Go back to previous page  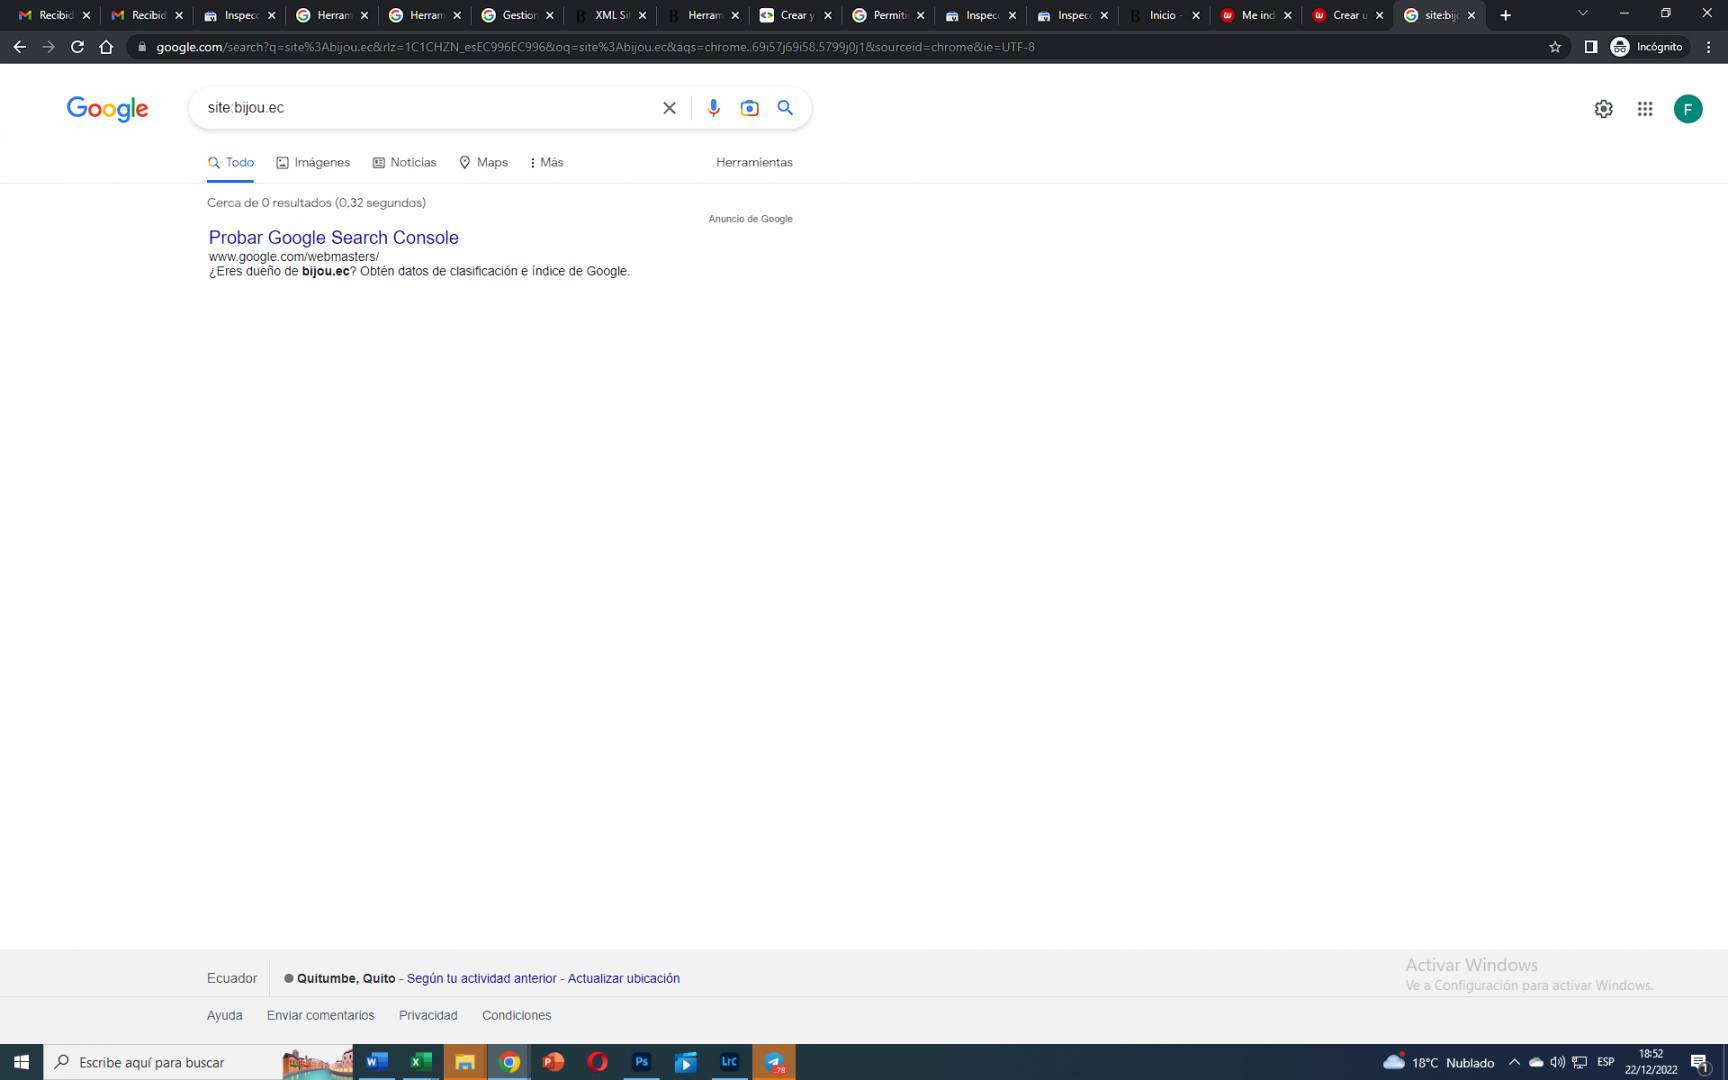point(20,47)
